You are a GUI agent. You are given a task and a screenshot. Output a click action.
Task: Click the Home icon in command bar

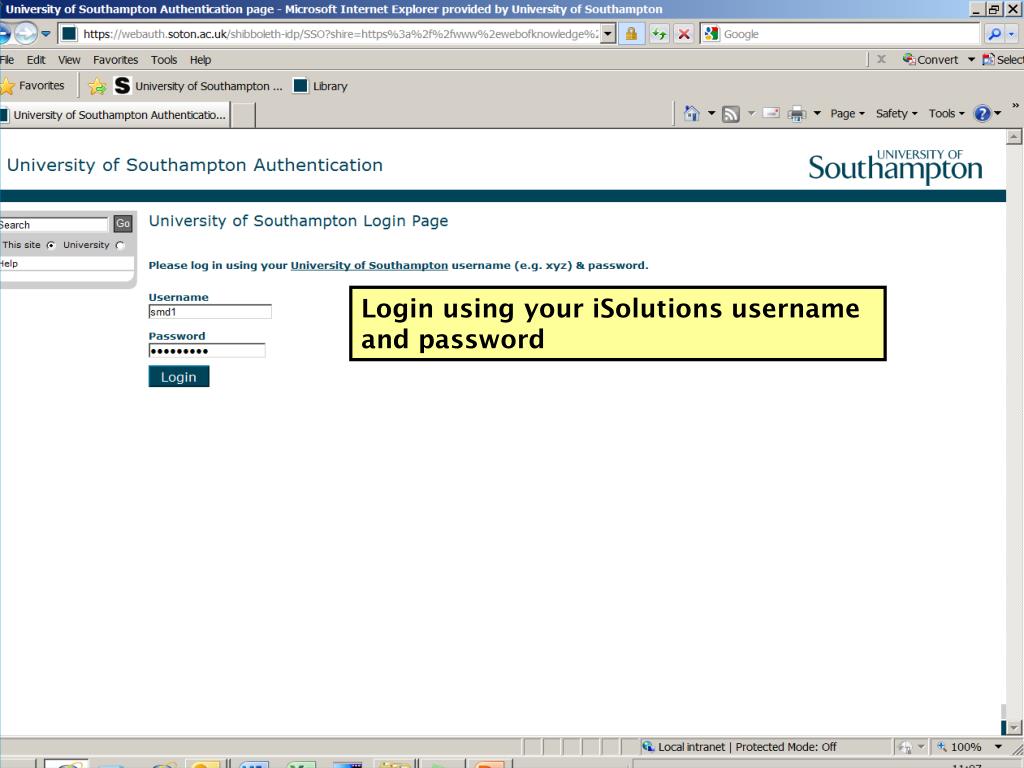pos(691,114)
